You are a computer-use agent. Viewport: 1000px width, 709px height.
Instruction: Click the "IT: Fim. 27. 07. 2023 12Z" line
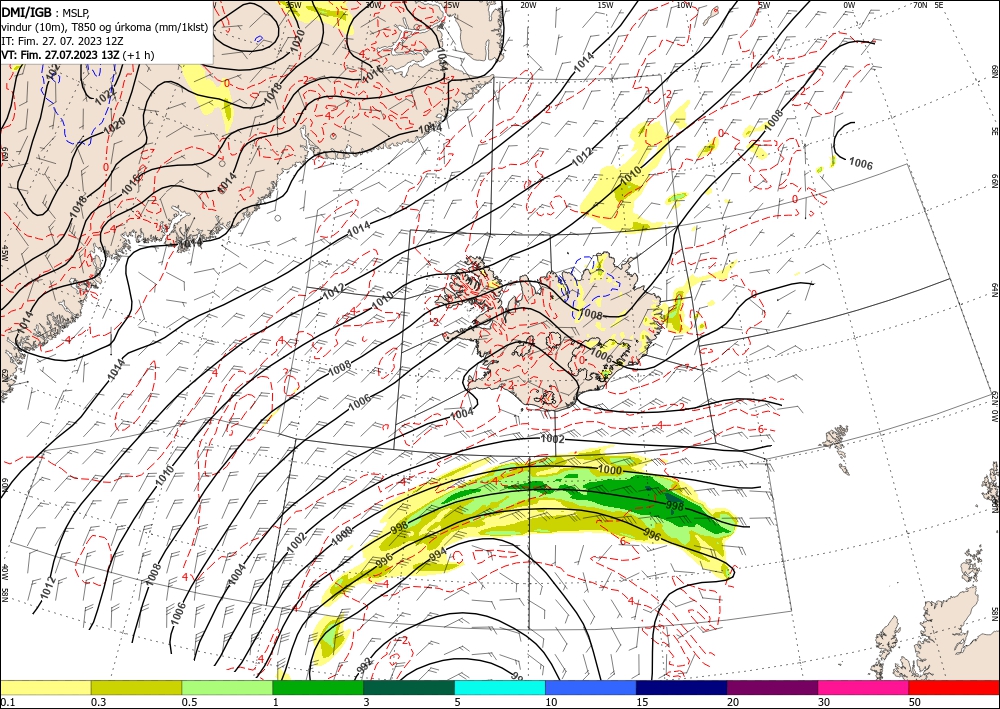pyautogui.click(x=62, y=41)
